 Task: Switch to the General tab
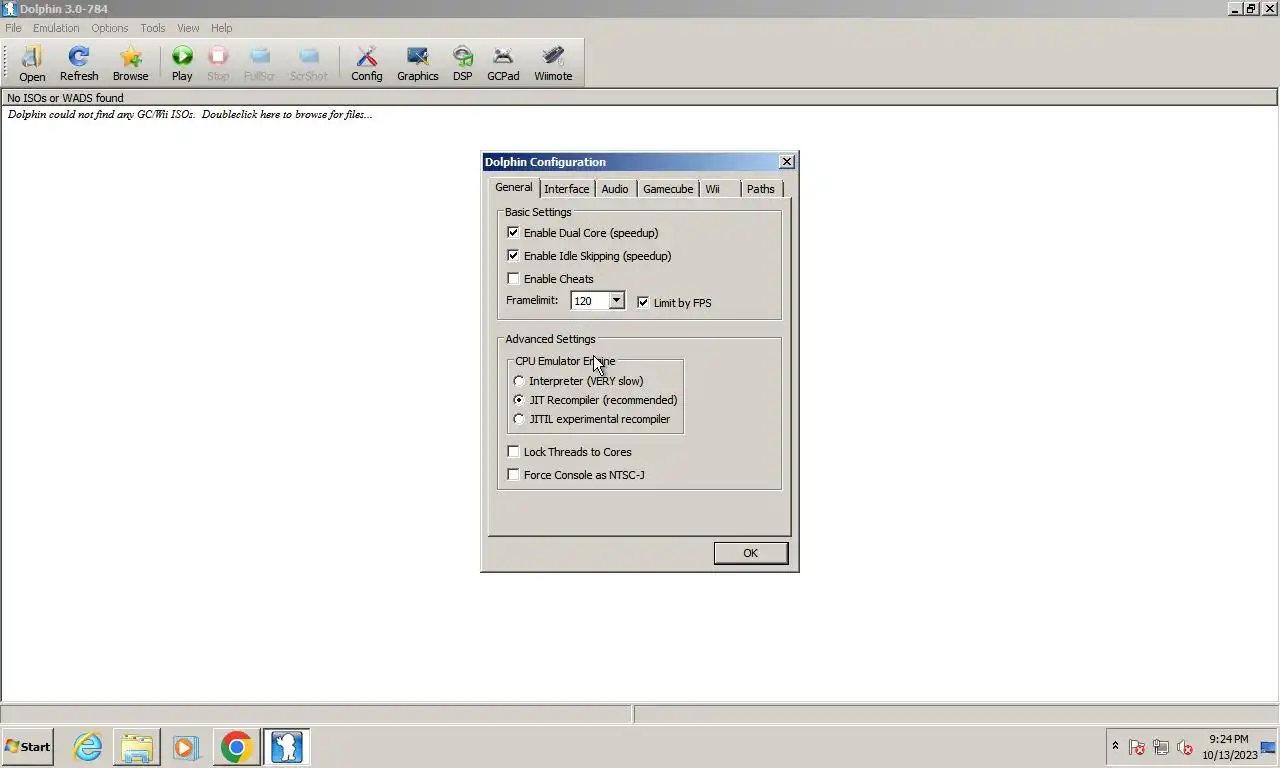[514, 187]
